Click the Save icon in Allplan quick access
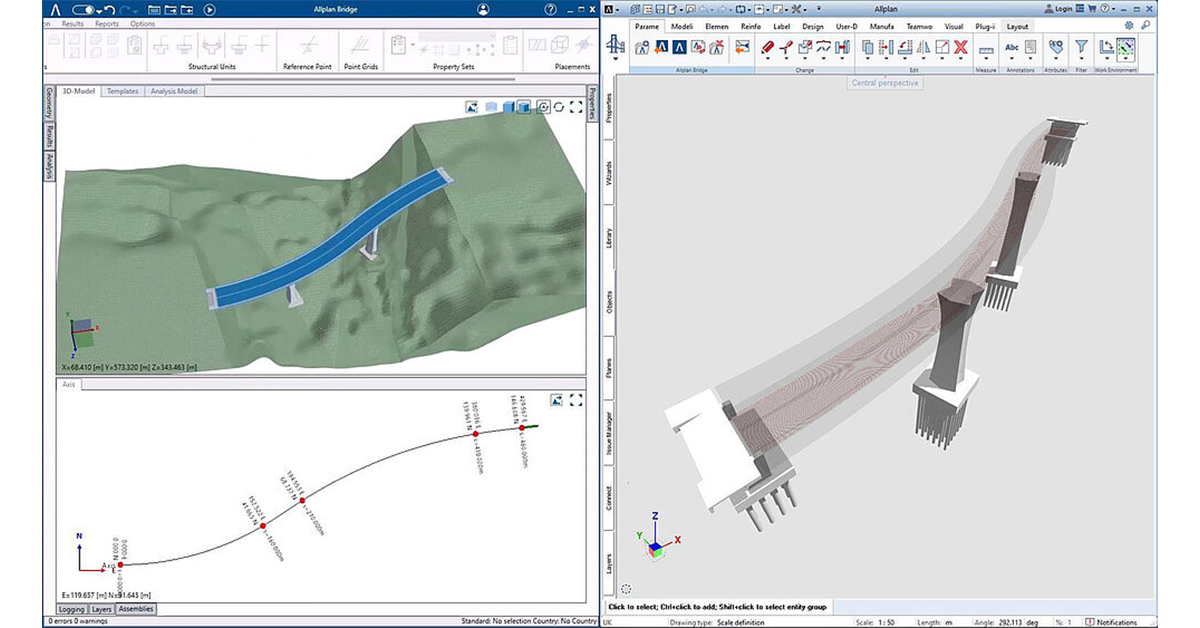 coord(662,9)
